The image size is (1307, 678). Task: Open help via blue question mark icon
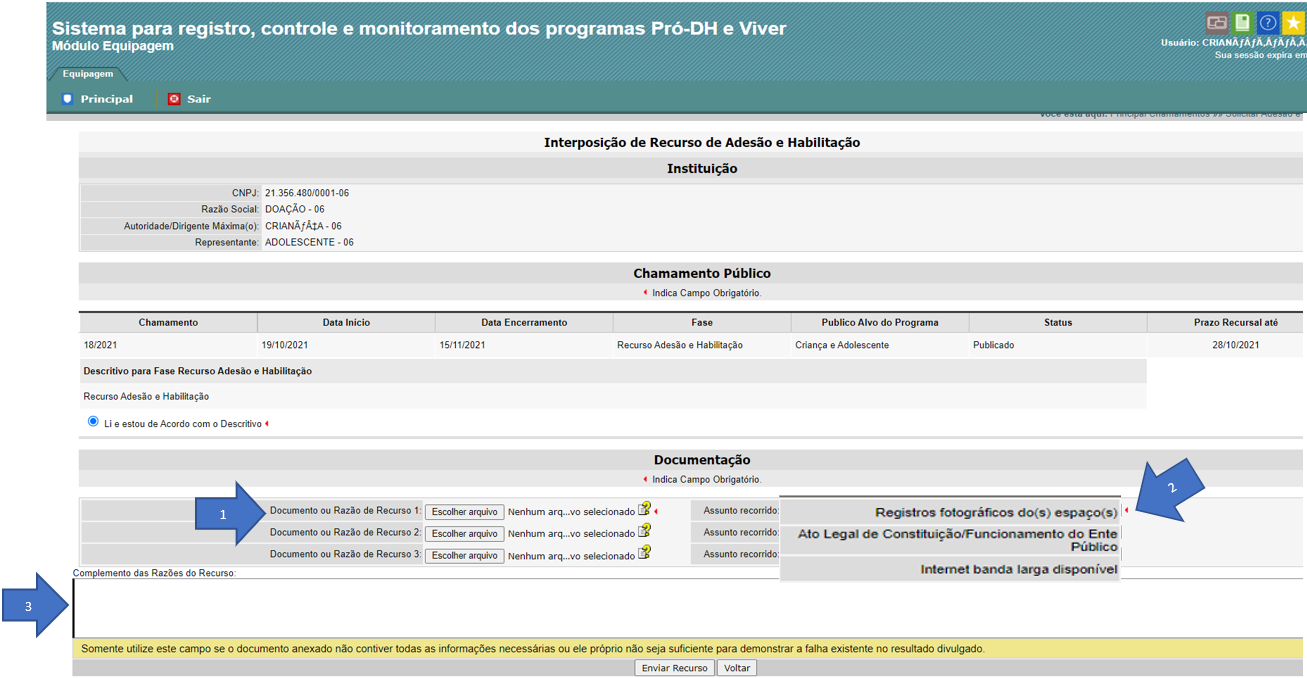(1267, 22)
